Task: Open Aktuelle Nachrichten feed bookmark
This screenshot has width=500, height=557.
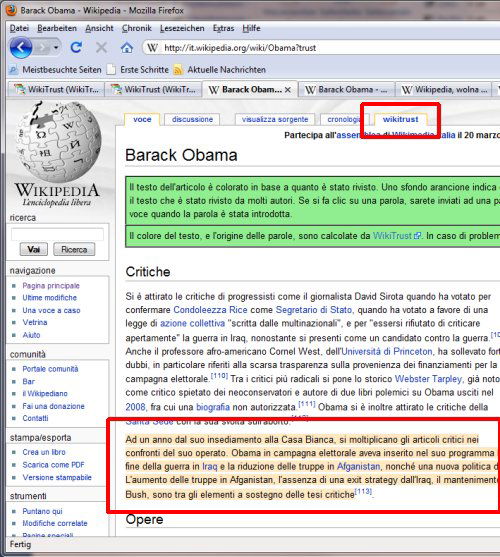Action: pyautogui.click(x=220, y=70)
